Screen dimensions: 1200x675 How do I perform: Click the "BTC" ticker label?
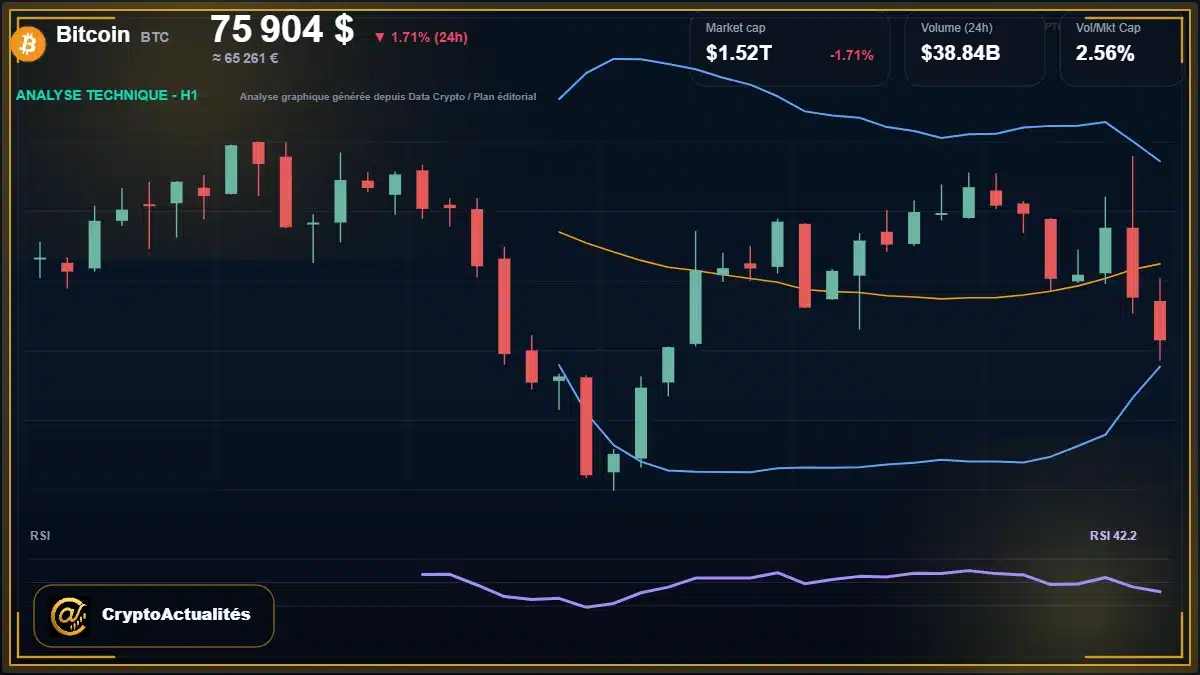coord(155,37)
